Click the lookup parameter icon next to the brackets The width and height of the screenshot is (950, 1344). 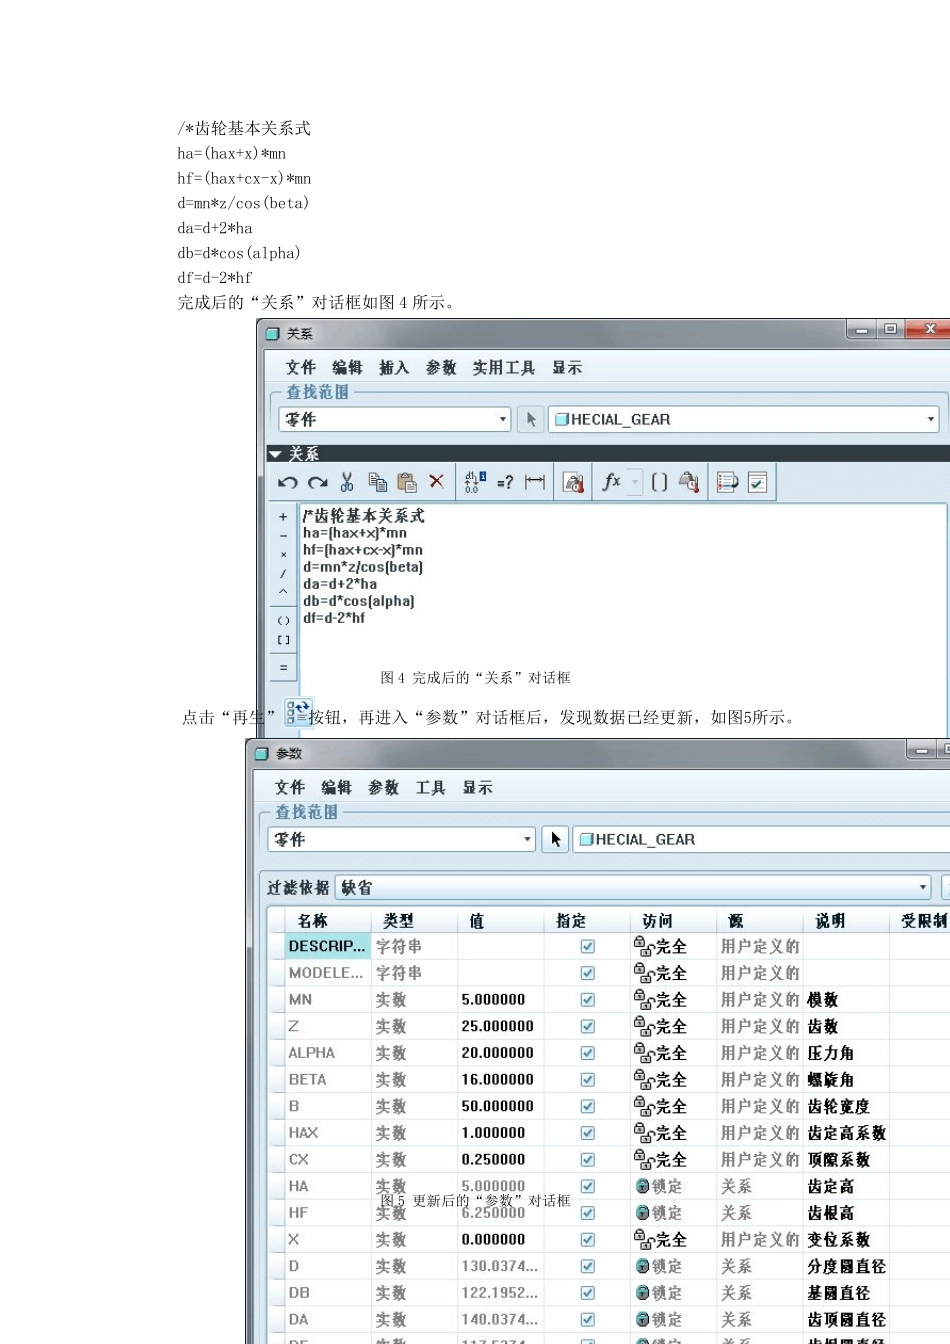tap(689, 482)
